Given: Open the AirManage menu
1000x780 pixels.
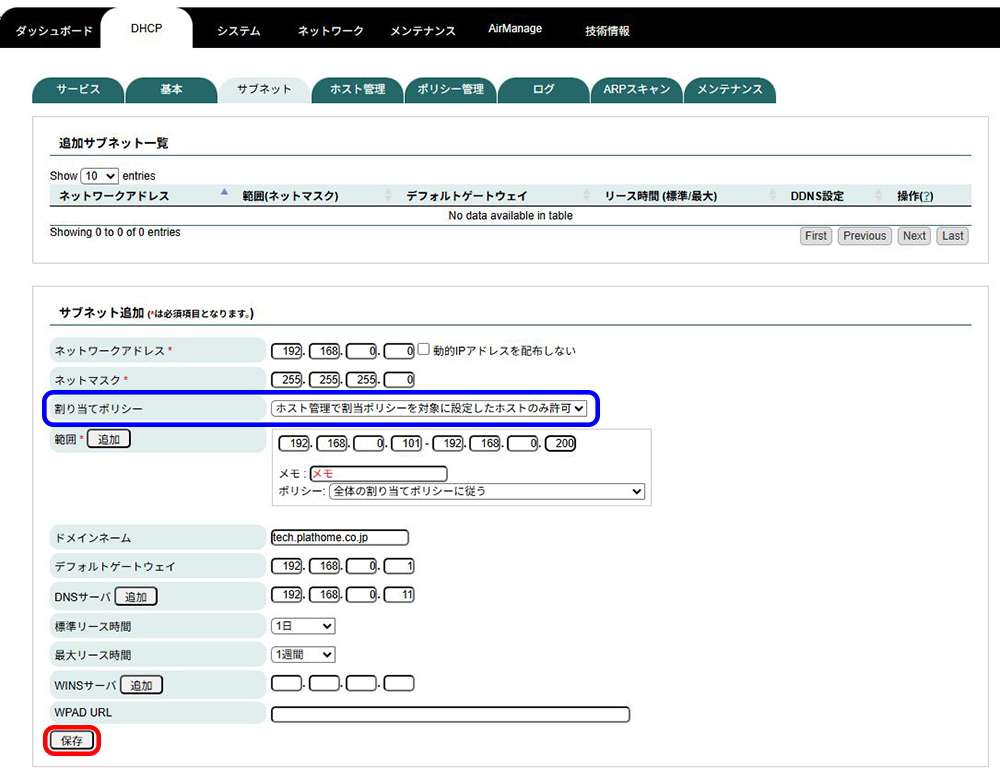Looking at the screenshot, I should tap(515, 29).
